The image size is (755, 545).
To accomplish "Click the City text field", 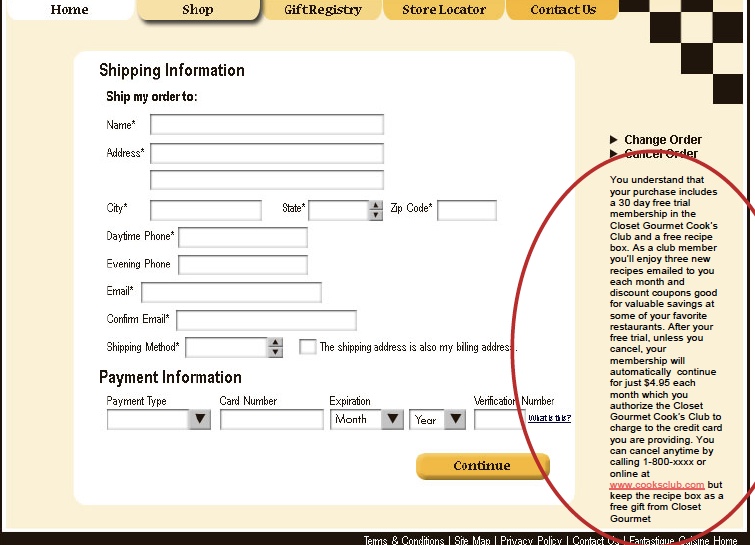I will tap(206, 210).
